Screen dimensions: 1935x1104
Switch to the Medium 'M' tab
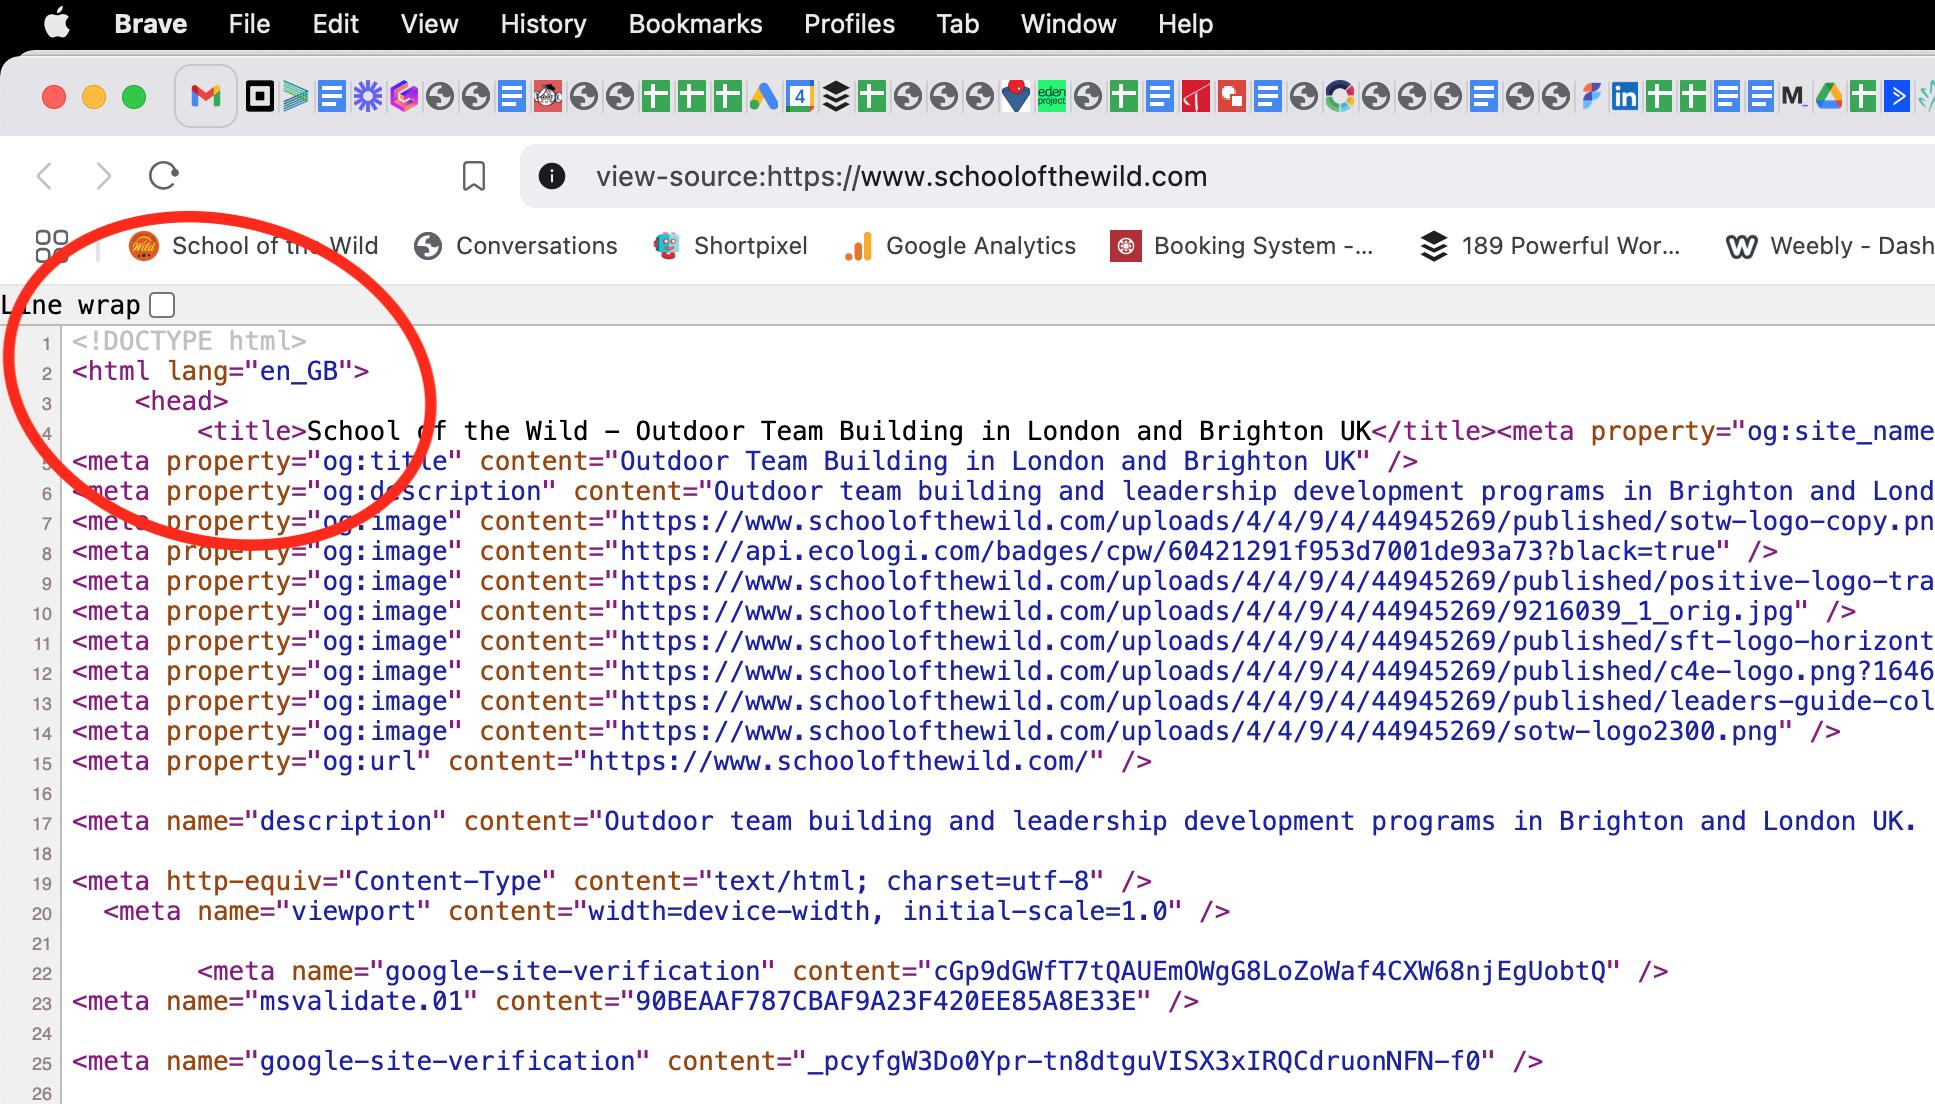[1793, 96]
